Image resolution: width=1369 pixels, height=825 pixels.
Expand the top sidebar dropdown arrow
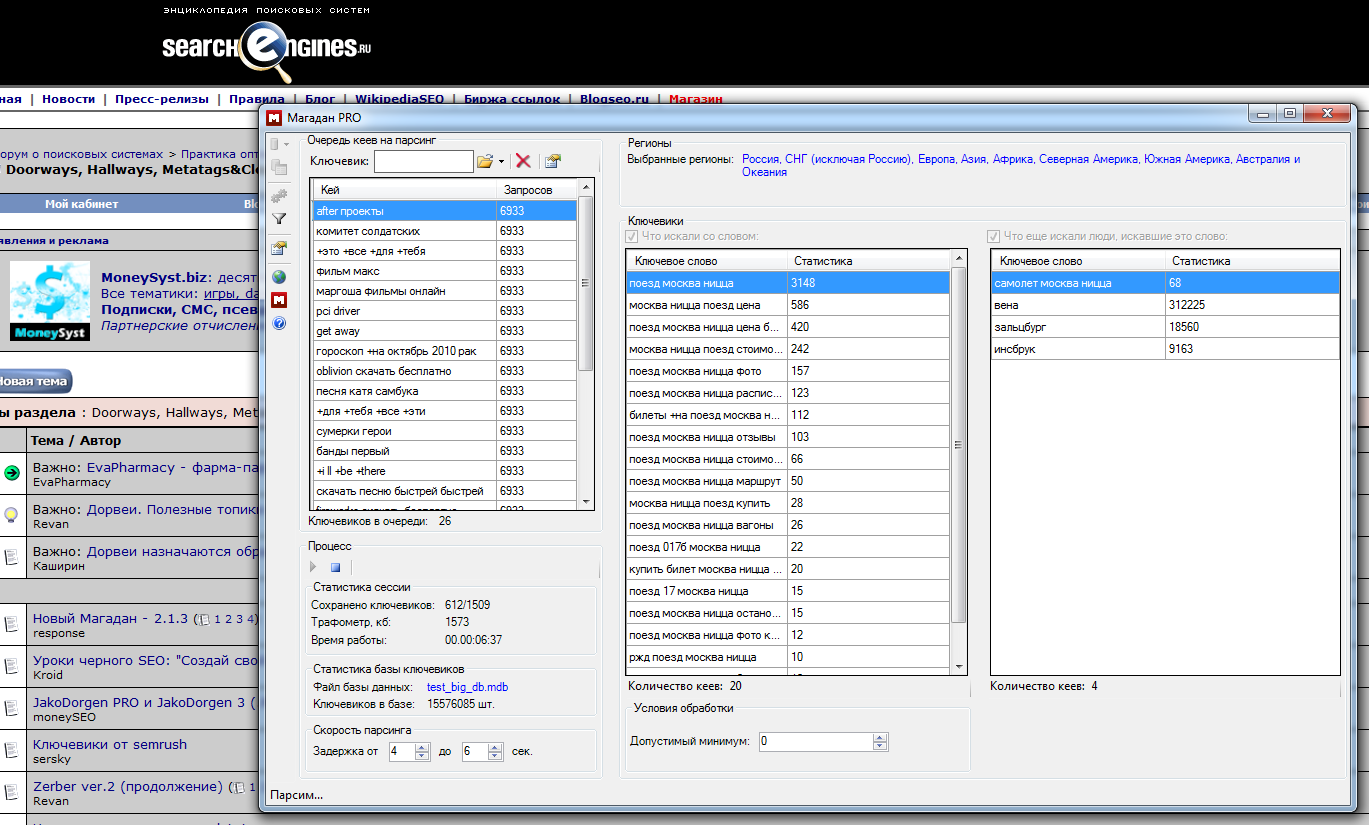tap(287, 144)
